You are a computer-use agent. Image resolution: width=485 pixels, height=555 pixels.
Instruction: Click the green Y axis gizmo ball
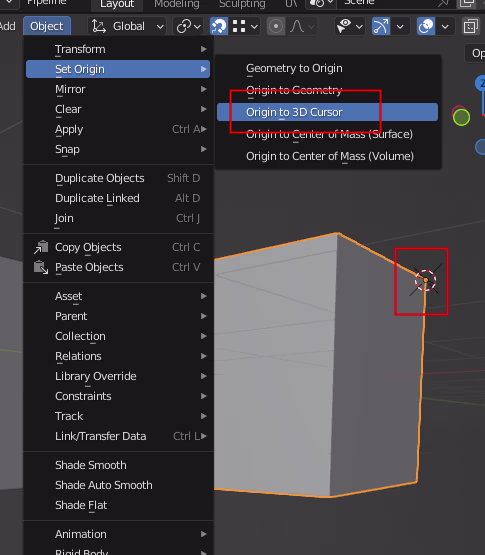coord(461,118)
